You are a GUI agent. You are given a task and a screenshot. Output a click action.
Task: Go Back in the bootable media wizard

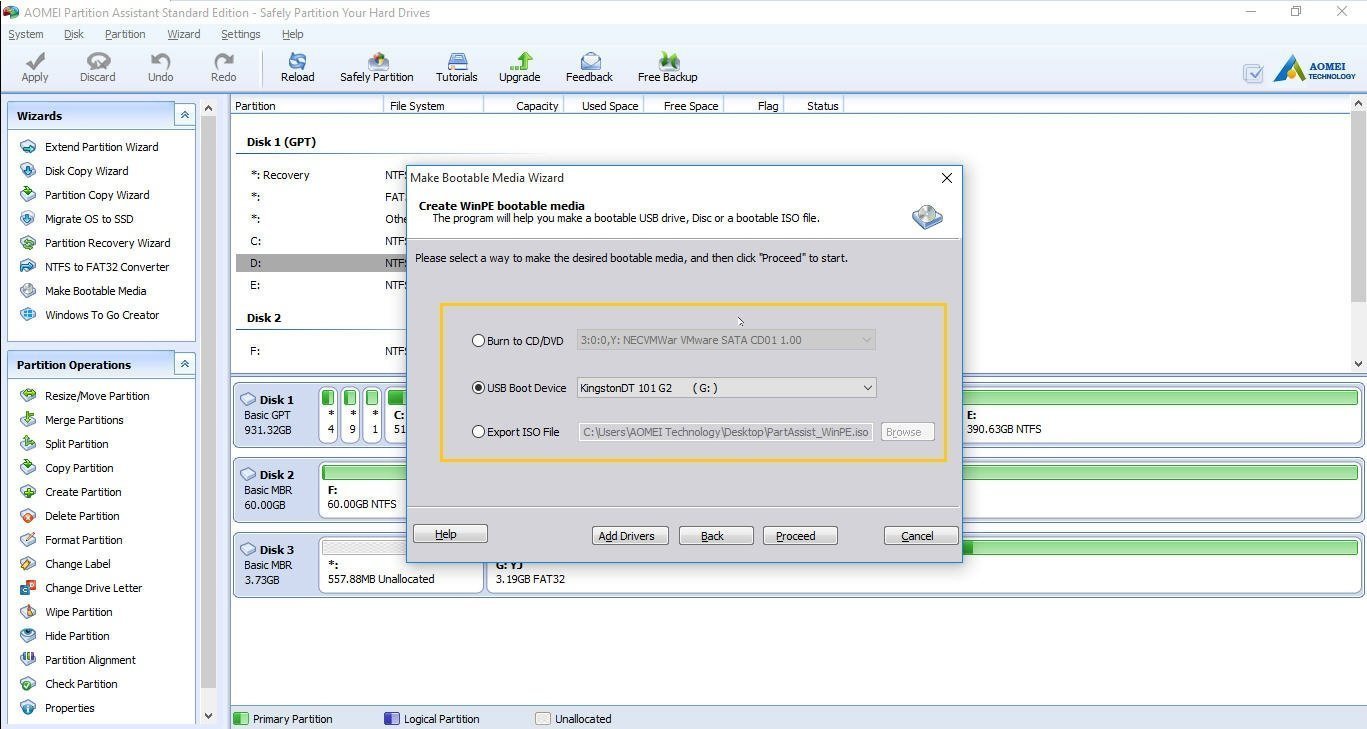click(x=716, y=536)
